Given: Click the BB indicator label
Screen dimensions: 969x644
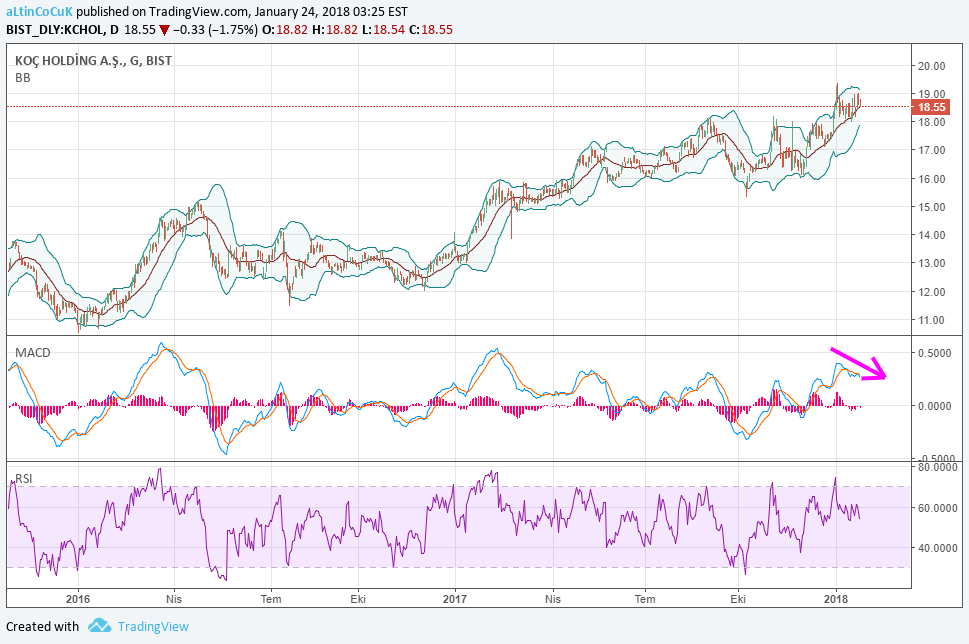Looking at the screenshot, I should pyautogui.click(x=23, y=78).
